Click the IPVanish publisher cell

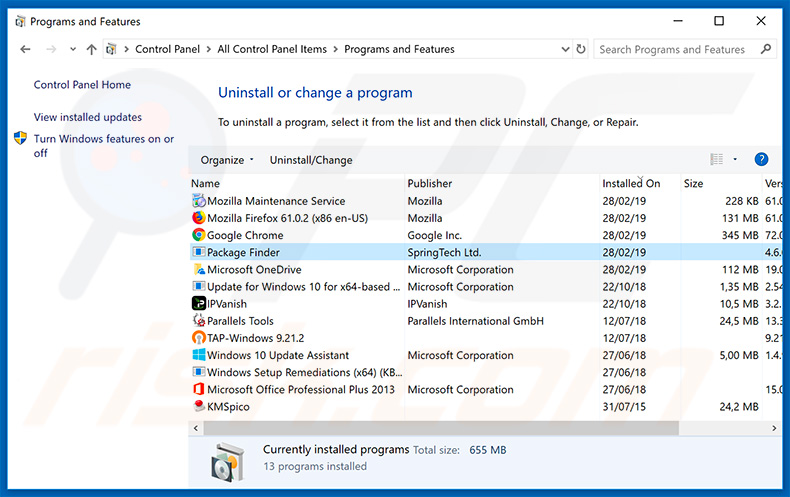tap(427, 303)
